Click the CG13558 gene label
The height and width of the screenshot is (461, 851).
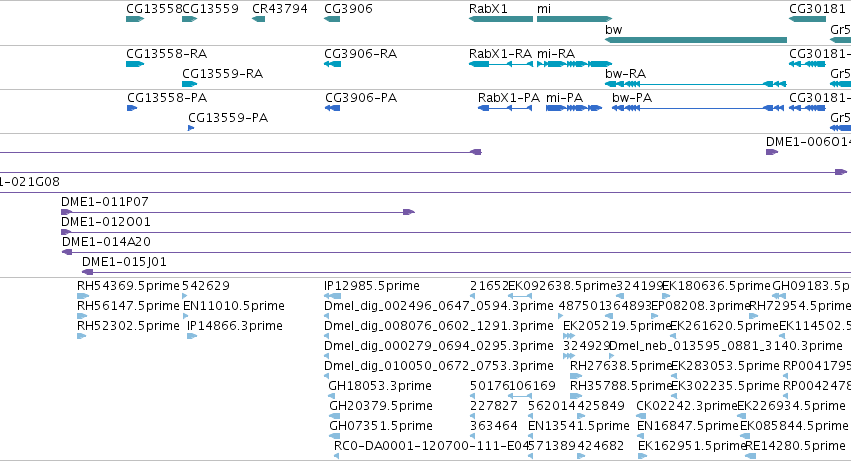coord(154,9)
